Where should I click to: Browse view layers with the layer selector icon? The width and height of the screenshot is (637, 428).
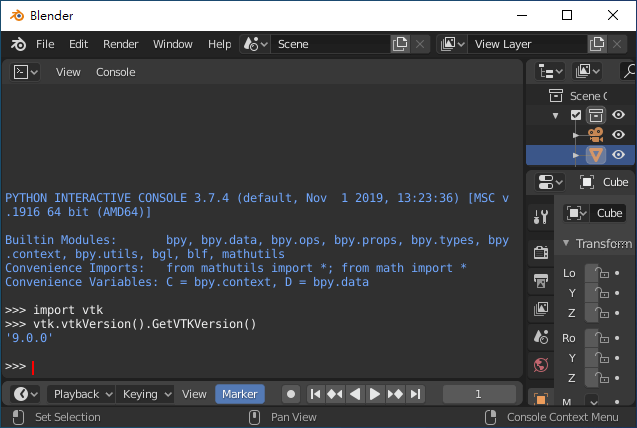coord(452,44)
